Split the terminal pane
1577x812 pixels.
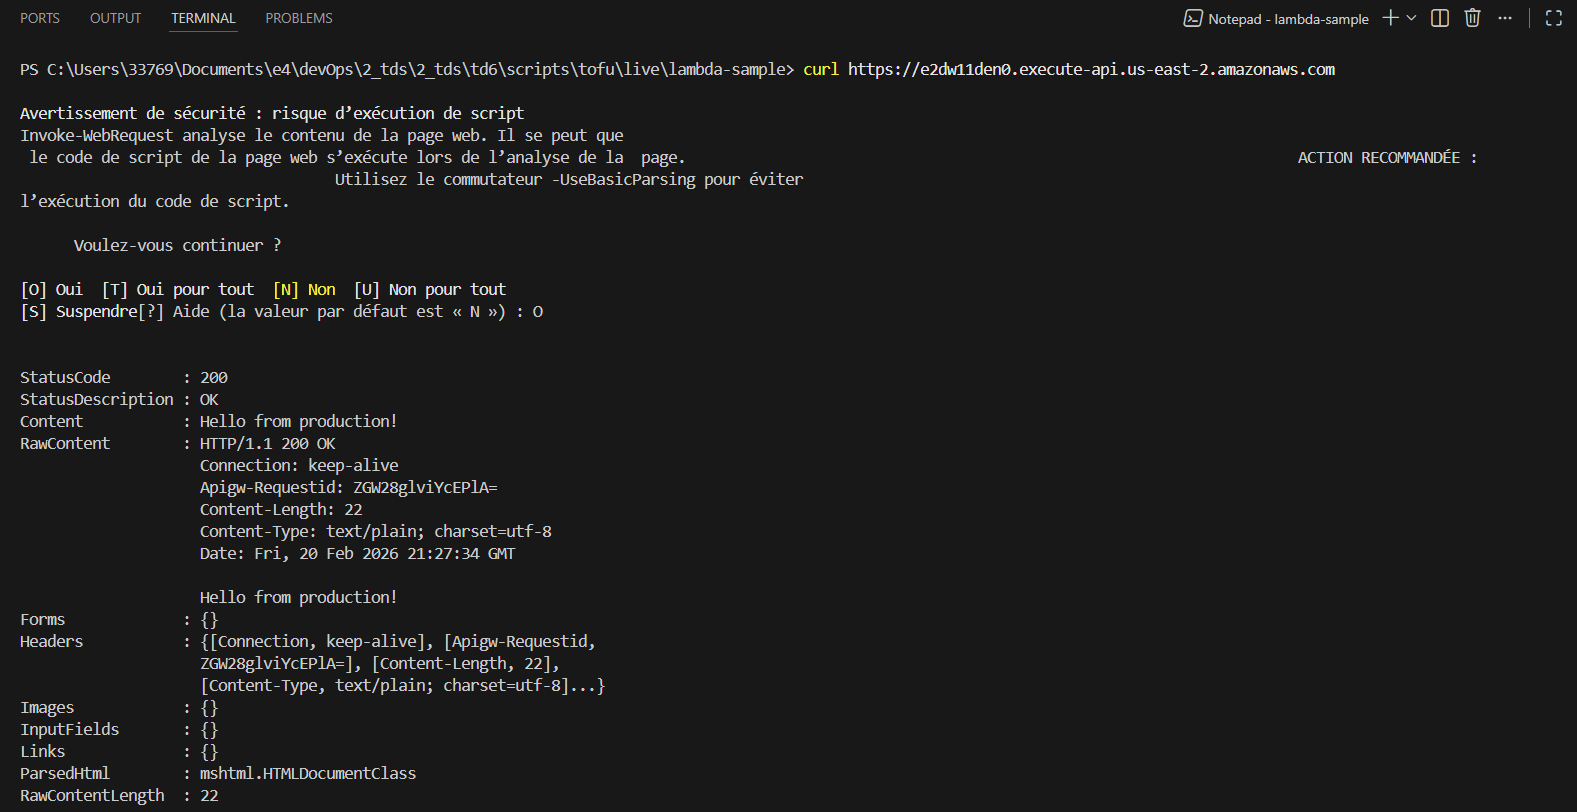click(x=1440, y=18)
